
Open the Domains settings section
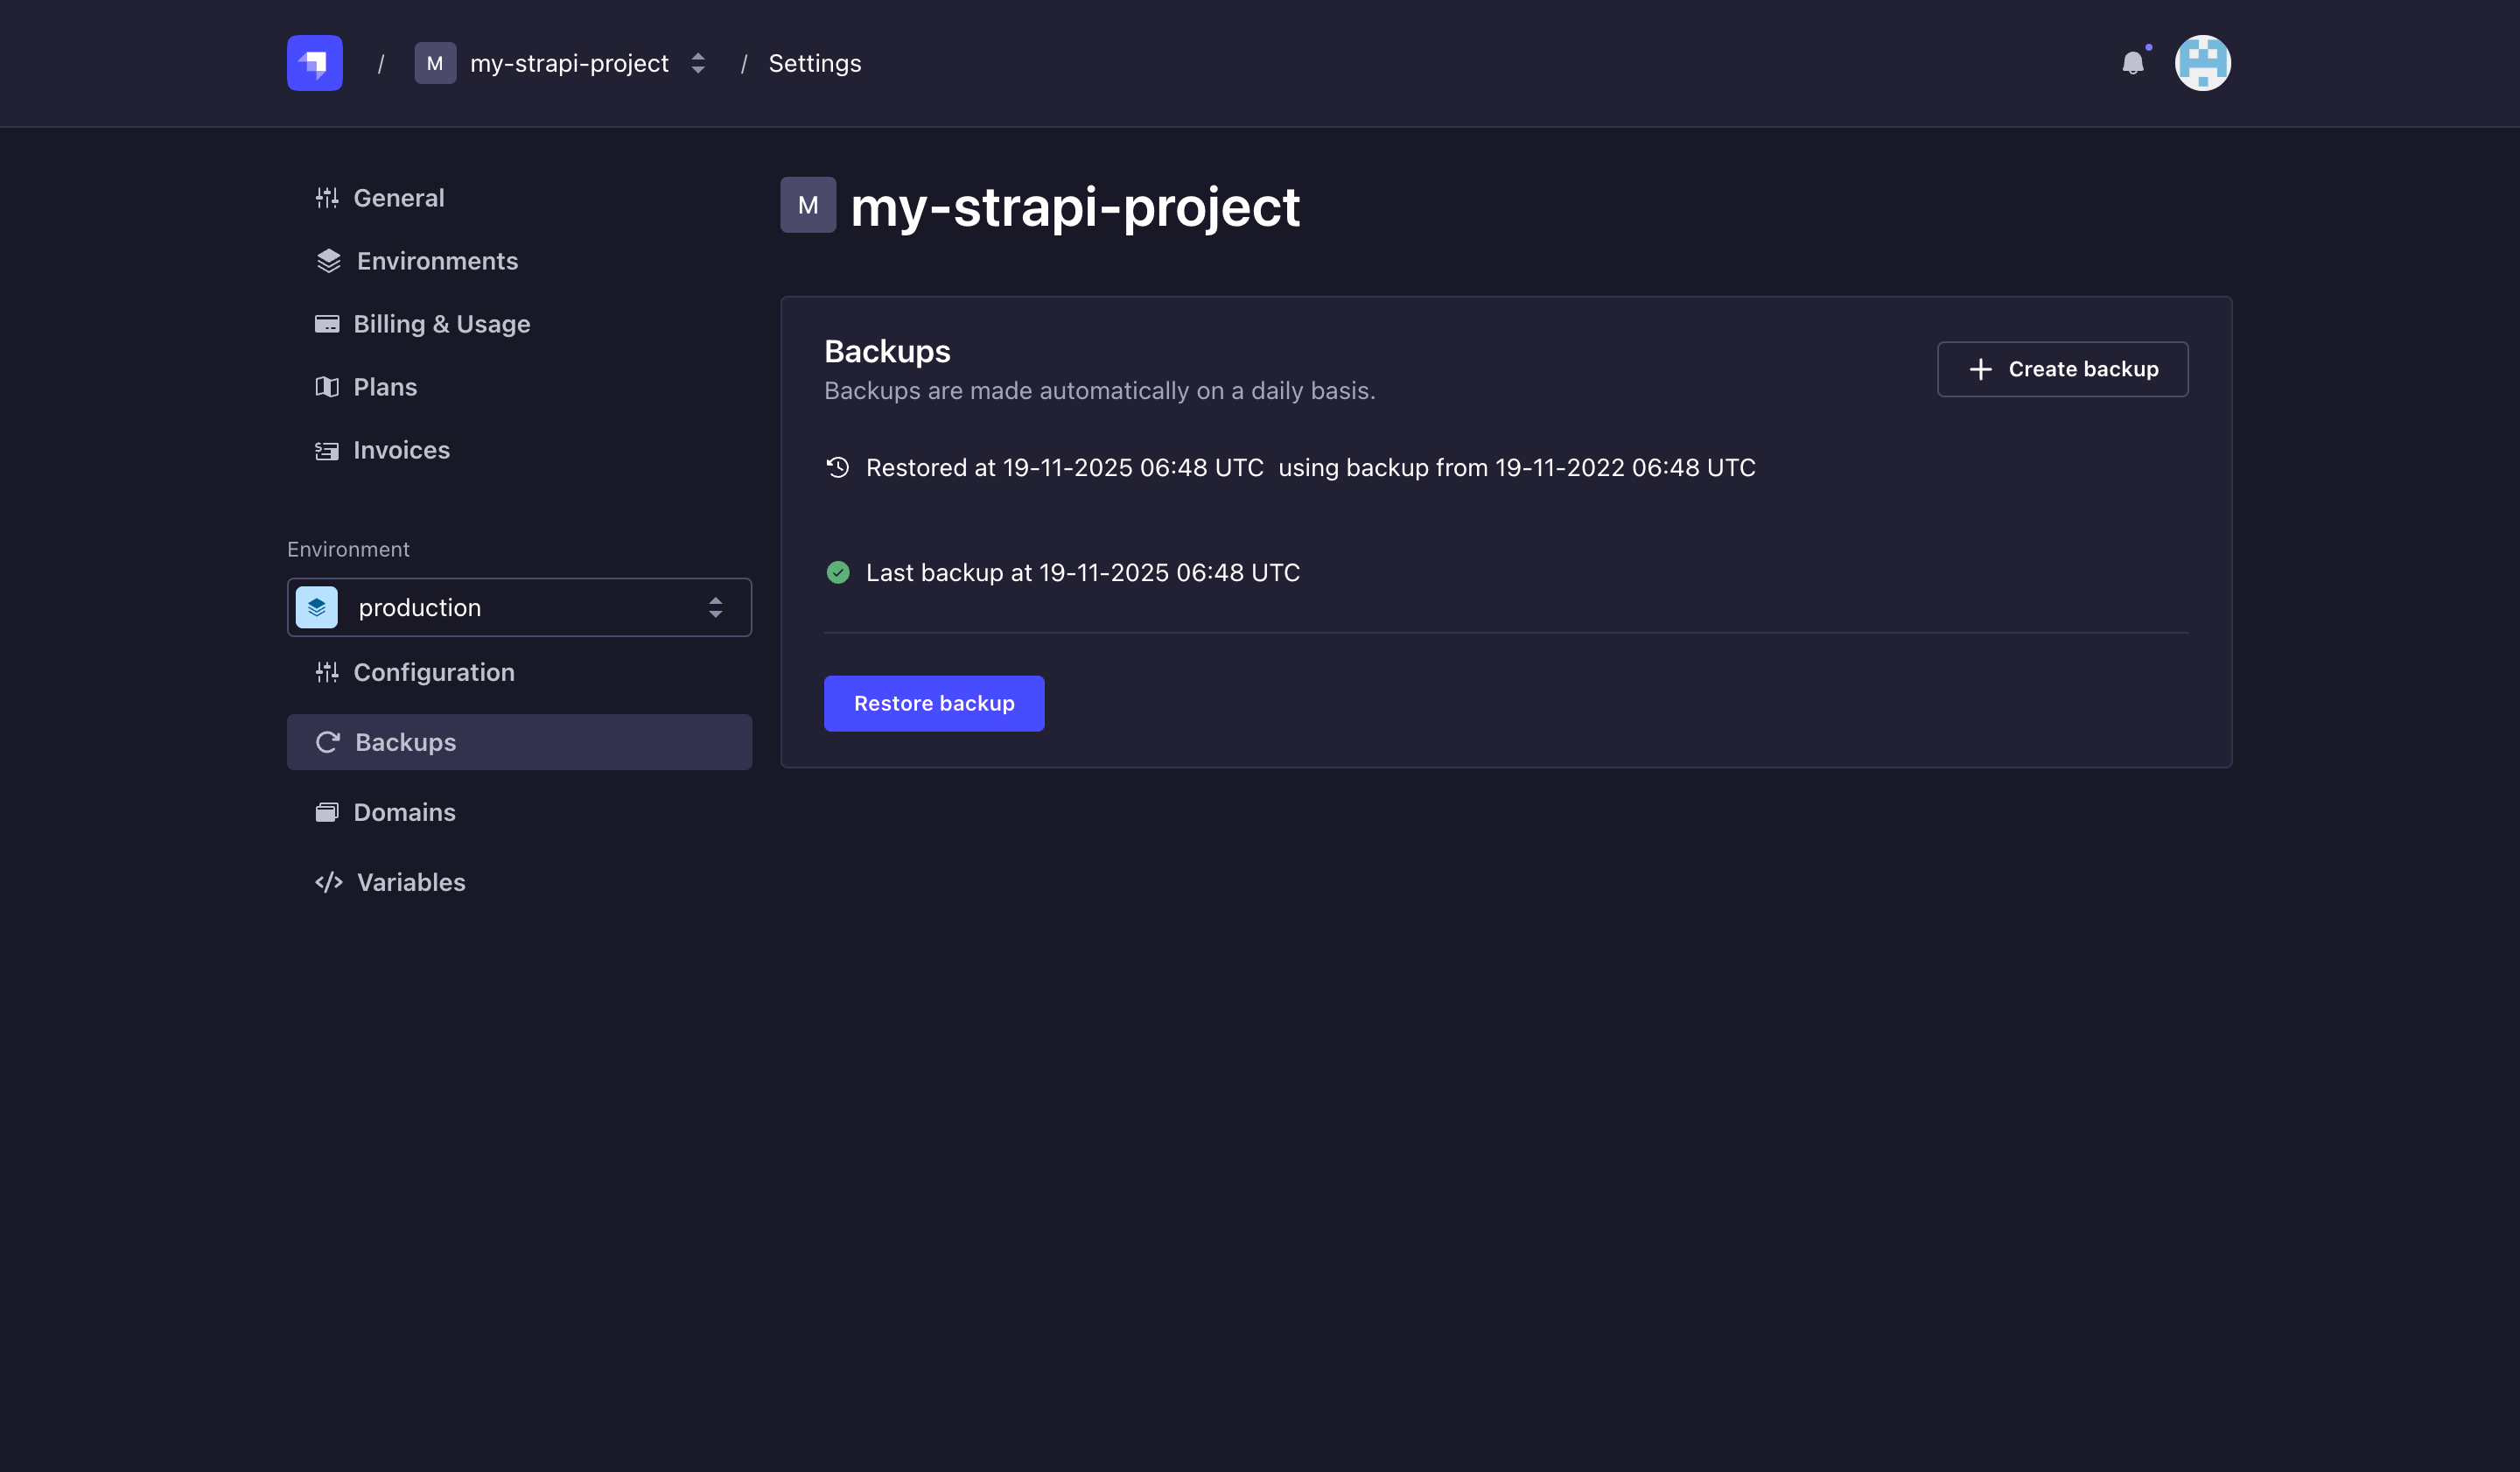point(404,812)
